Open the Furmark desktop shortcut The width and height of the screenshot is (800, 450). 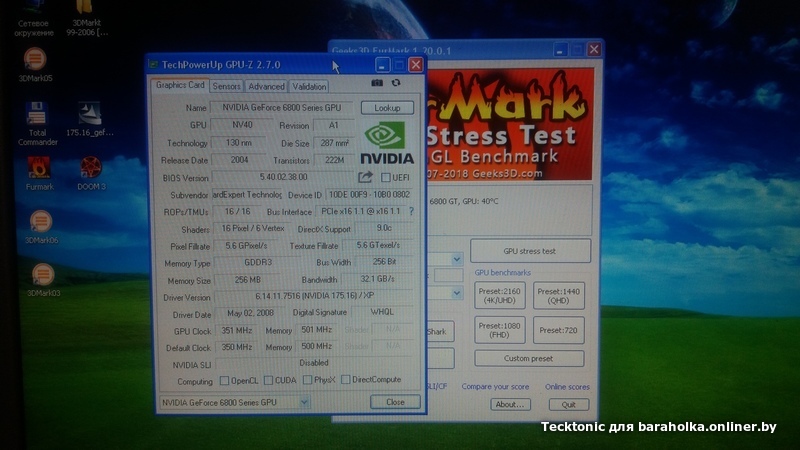tap(39, 174)
